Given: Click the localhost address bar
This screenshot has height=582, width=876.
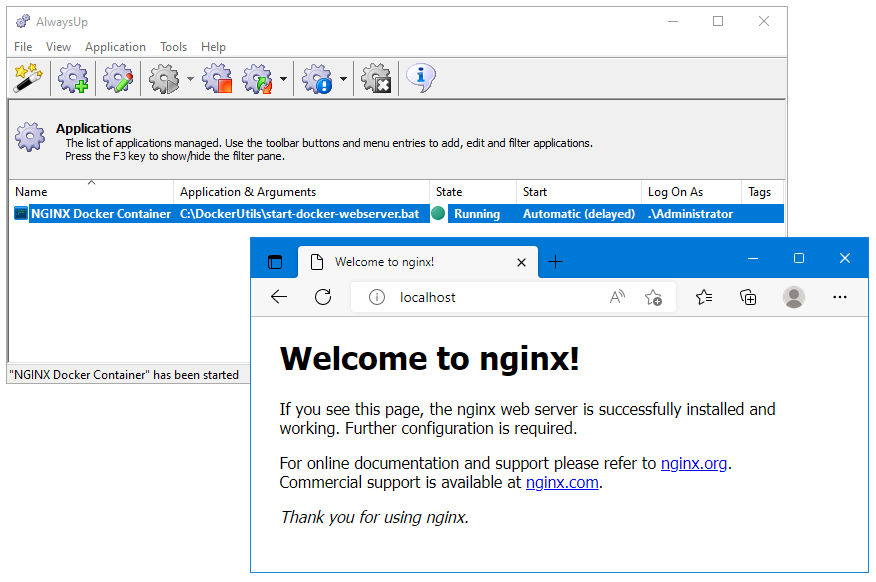Looking at the screenshot, I should pyautogui.click(x=513, y=297).
